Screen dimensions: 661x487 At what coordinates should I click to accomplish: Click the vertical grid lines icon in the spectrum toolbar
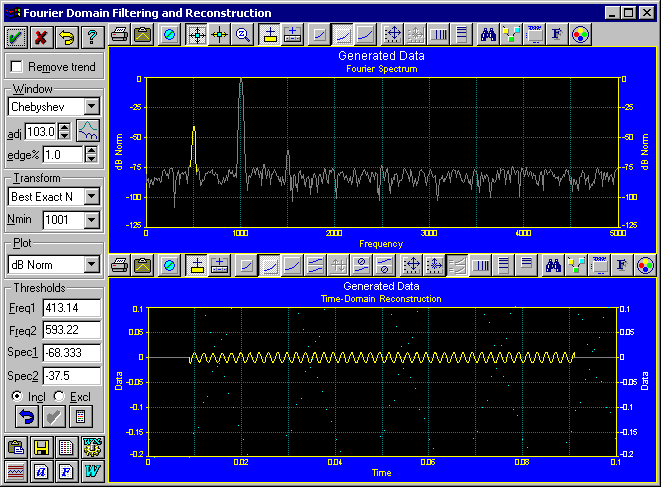[439, 35]
